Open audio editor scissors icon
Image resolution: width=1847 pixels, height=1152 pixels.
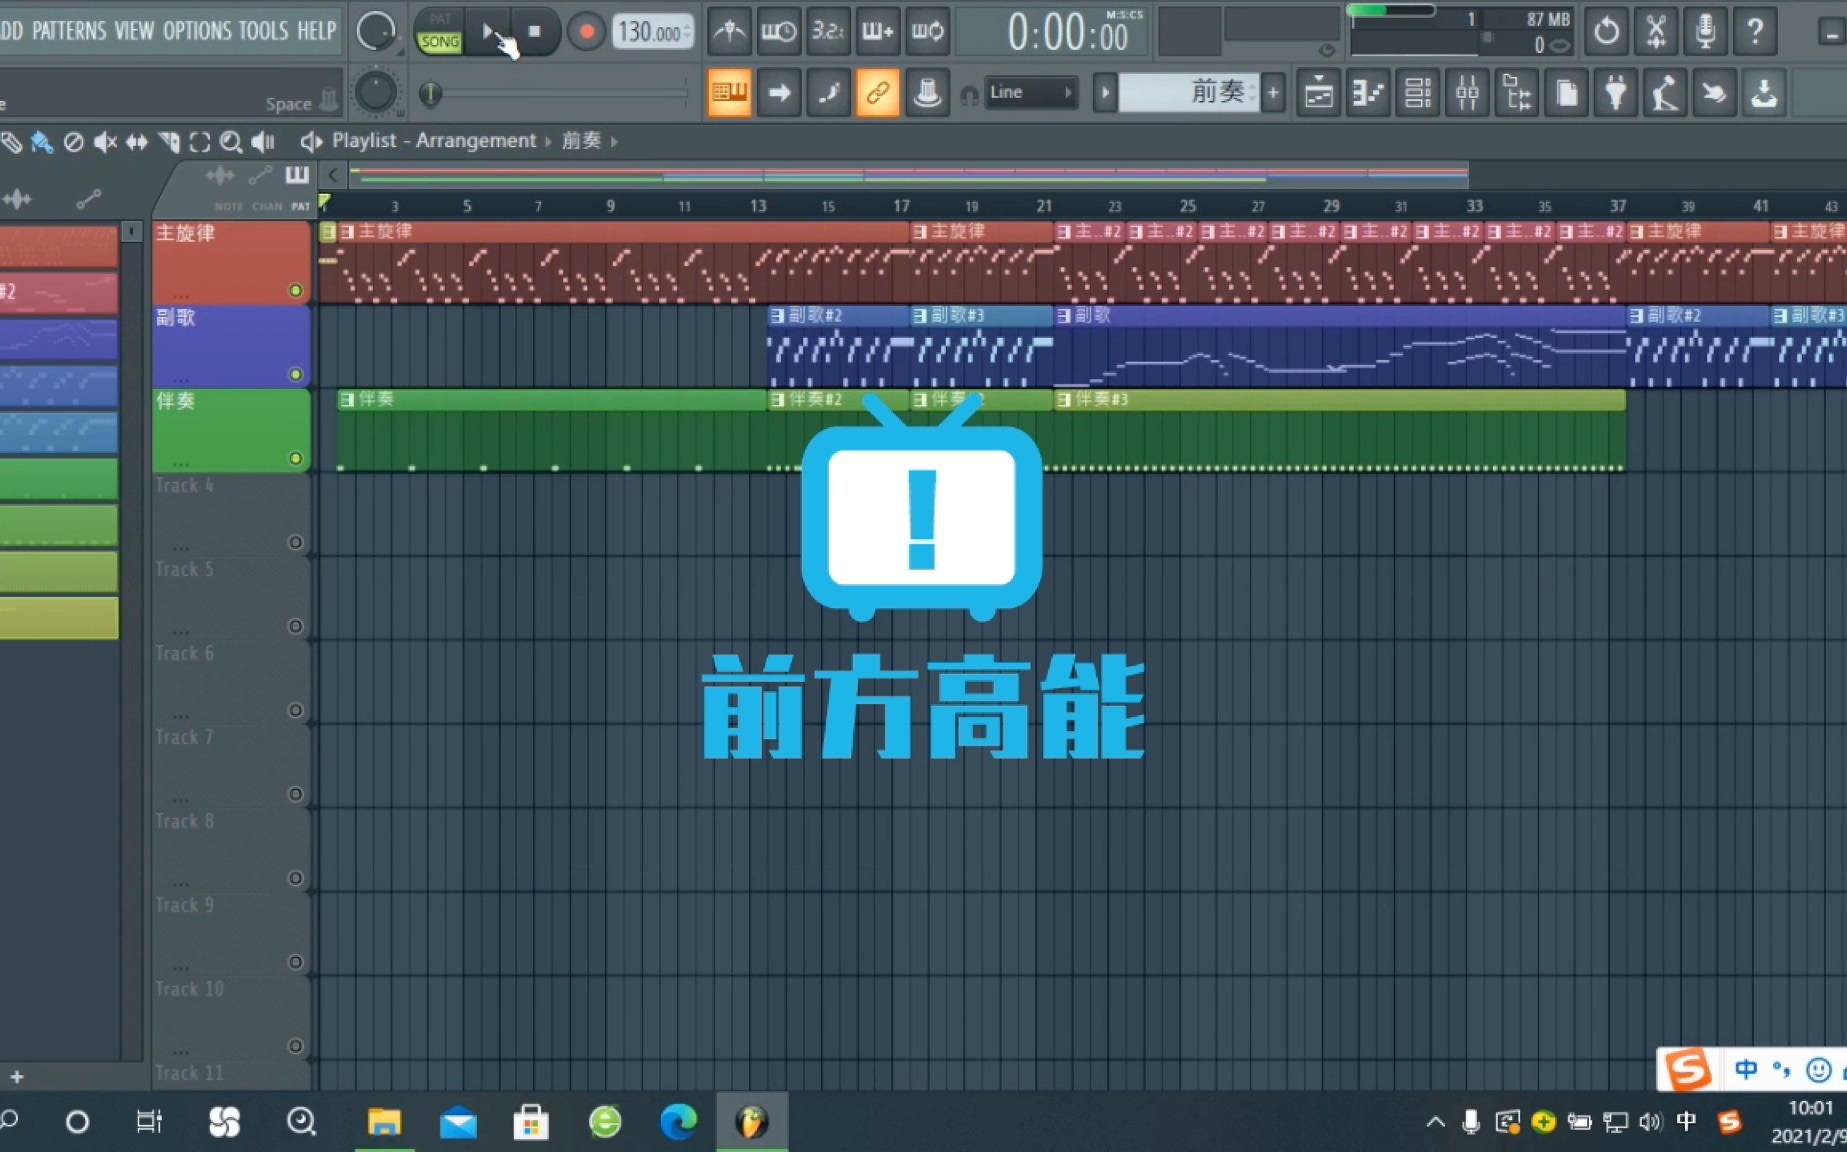pos(1656,32)
